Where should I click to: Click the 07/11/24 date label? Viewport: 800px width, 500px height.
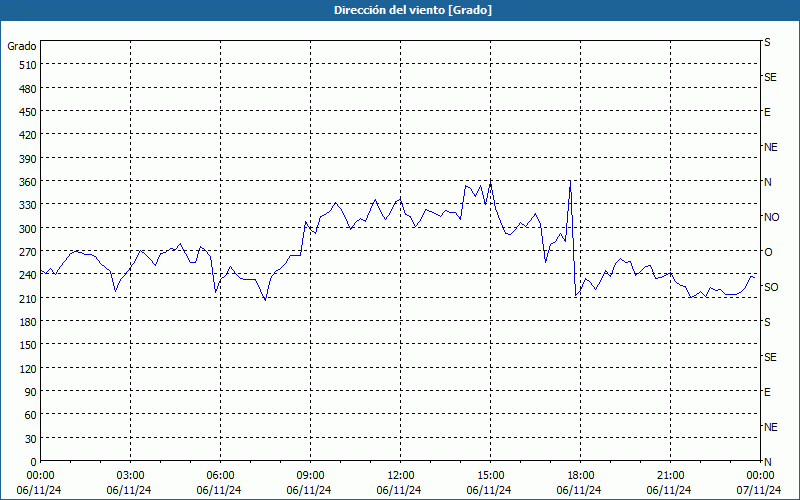click(x=759, y=490)
